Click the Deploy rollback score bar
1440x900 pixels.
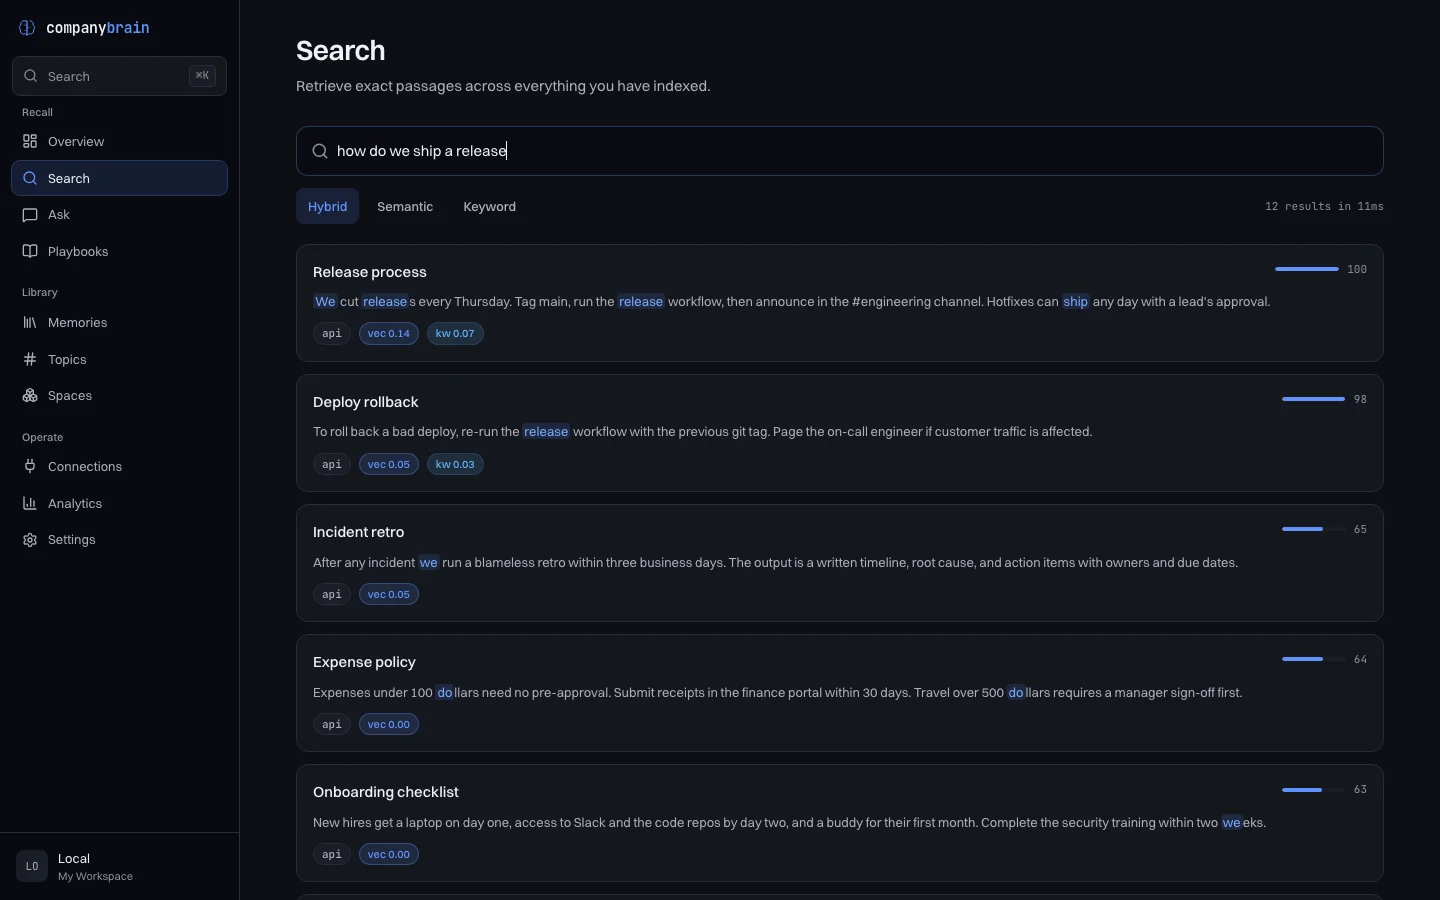click(1314, 399)
